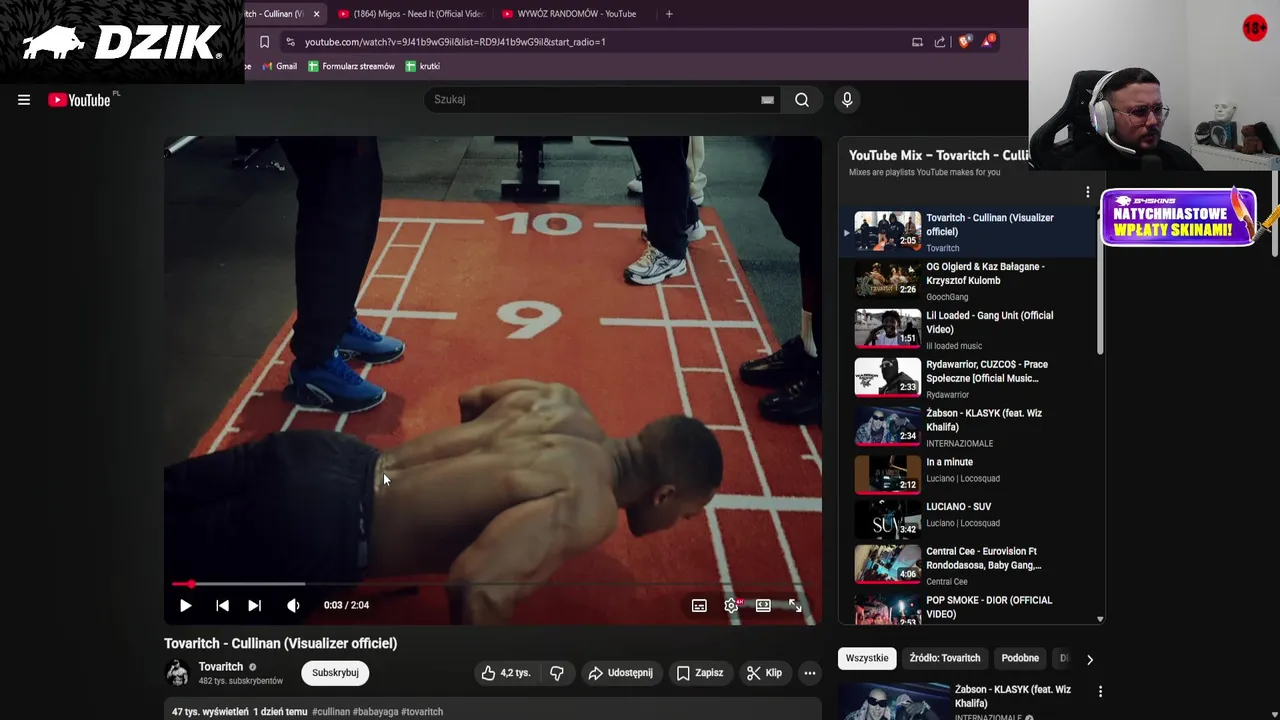Open the Żabson - KLASYK recommended video thumbnail

pos(893,701)
